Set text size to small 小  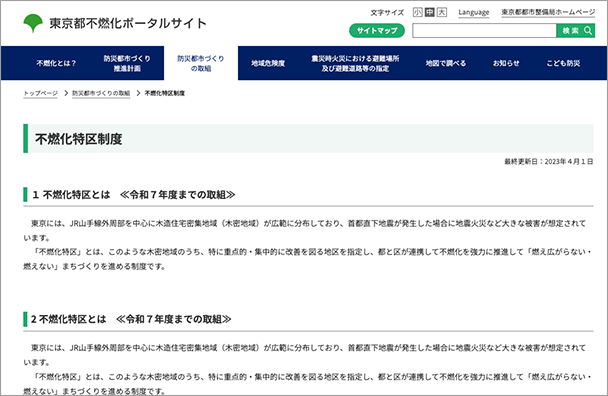(417, 12)
